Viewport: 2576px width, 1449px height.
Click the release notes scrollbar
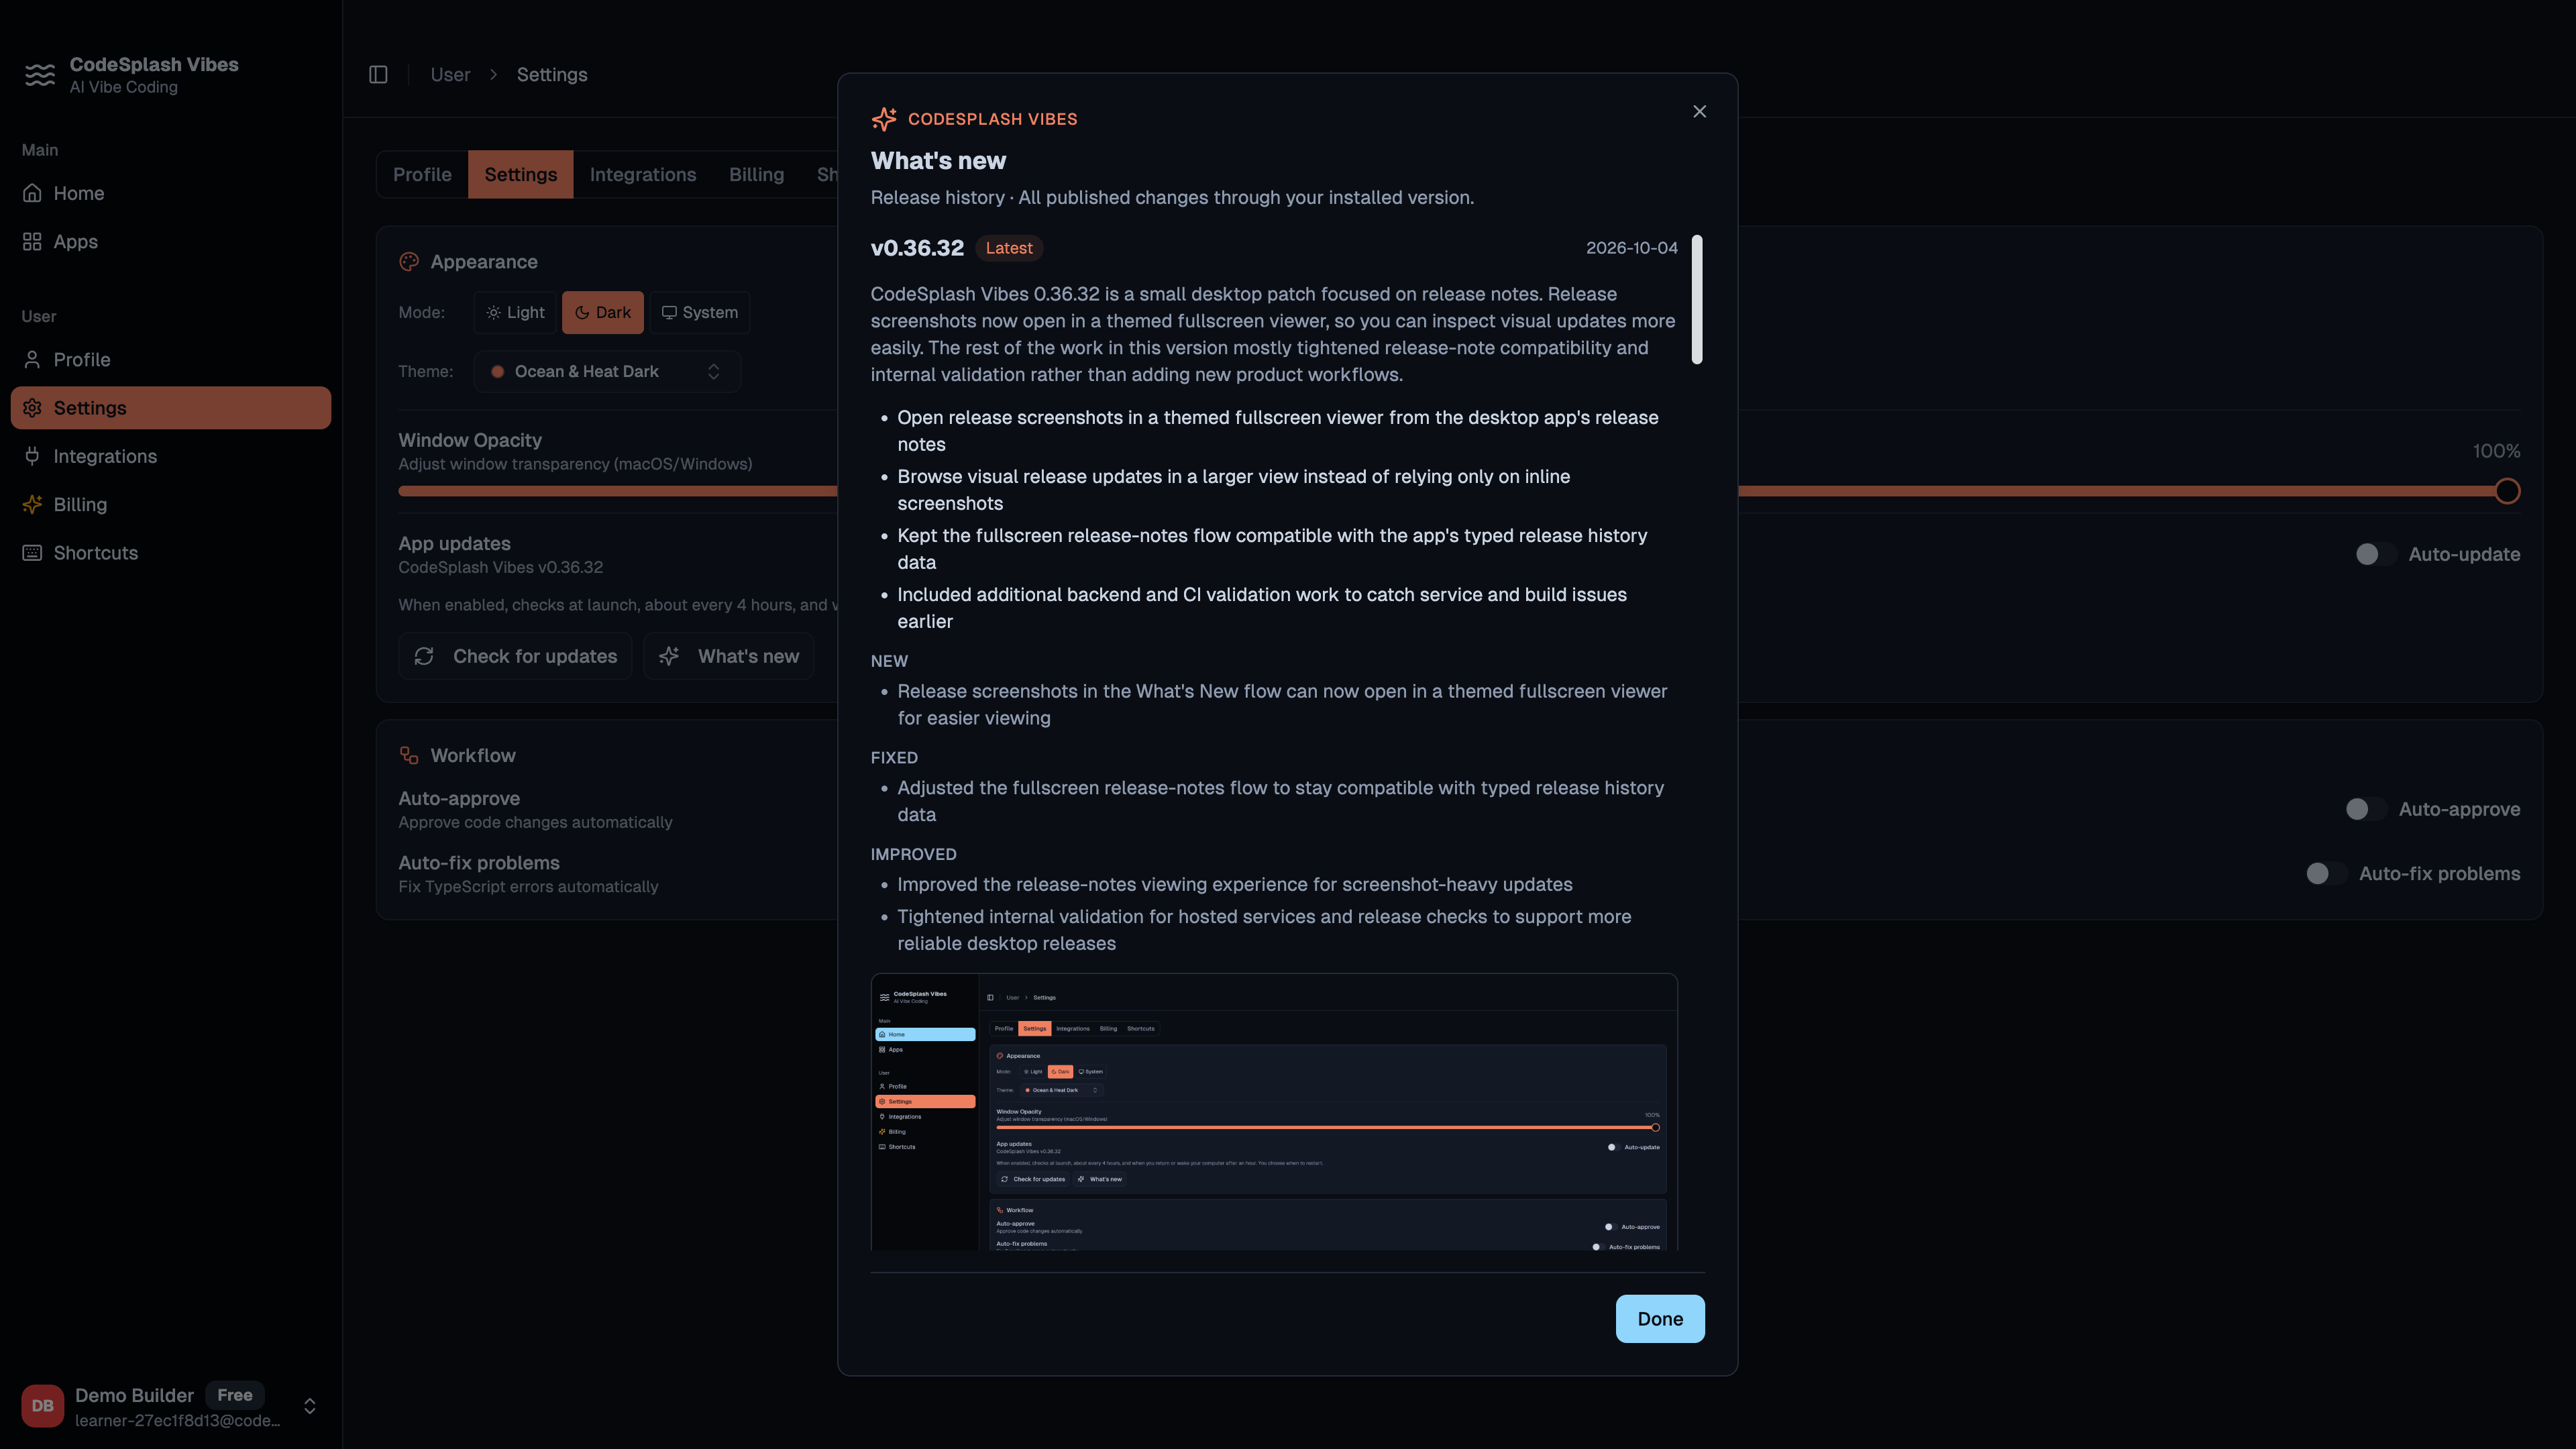[x=1697, y=300]
